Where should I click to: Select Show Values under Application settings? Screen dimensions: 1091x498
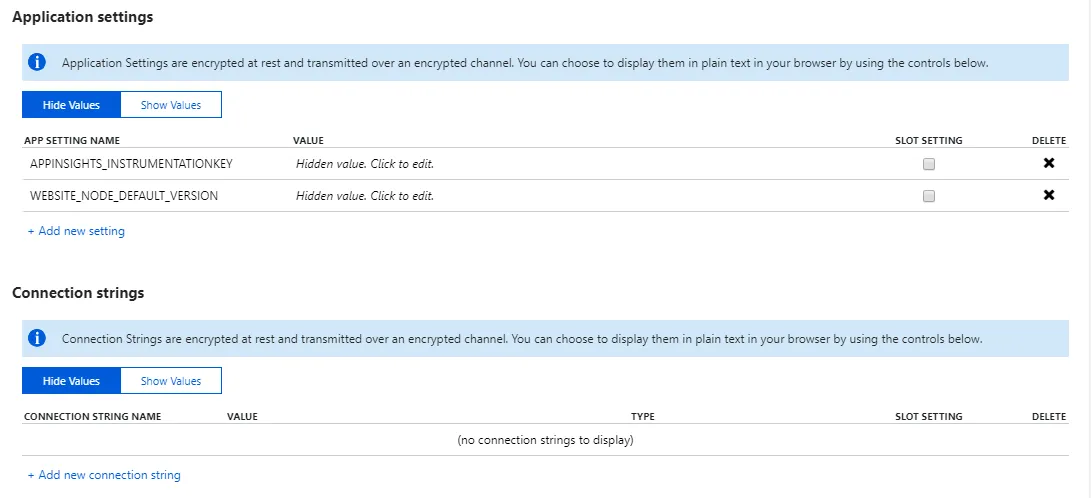pos(170,105)
